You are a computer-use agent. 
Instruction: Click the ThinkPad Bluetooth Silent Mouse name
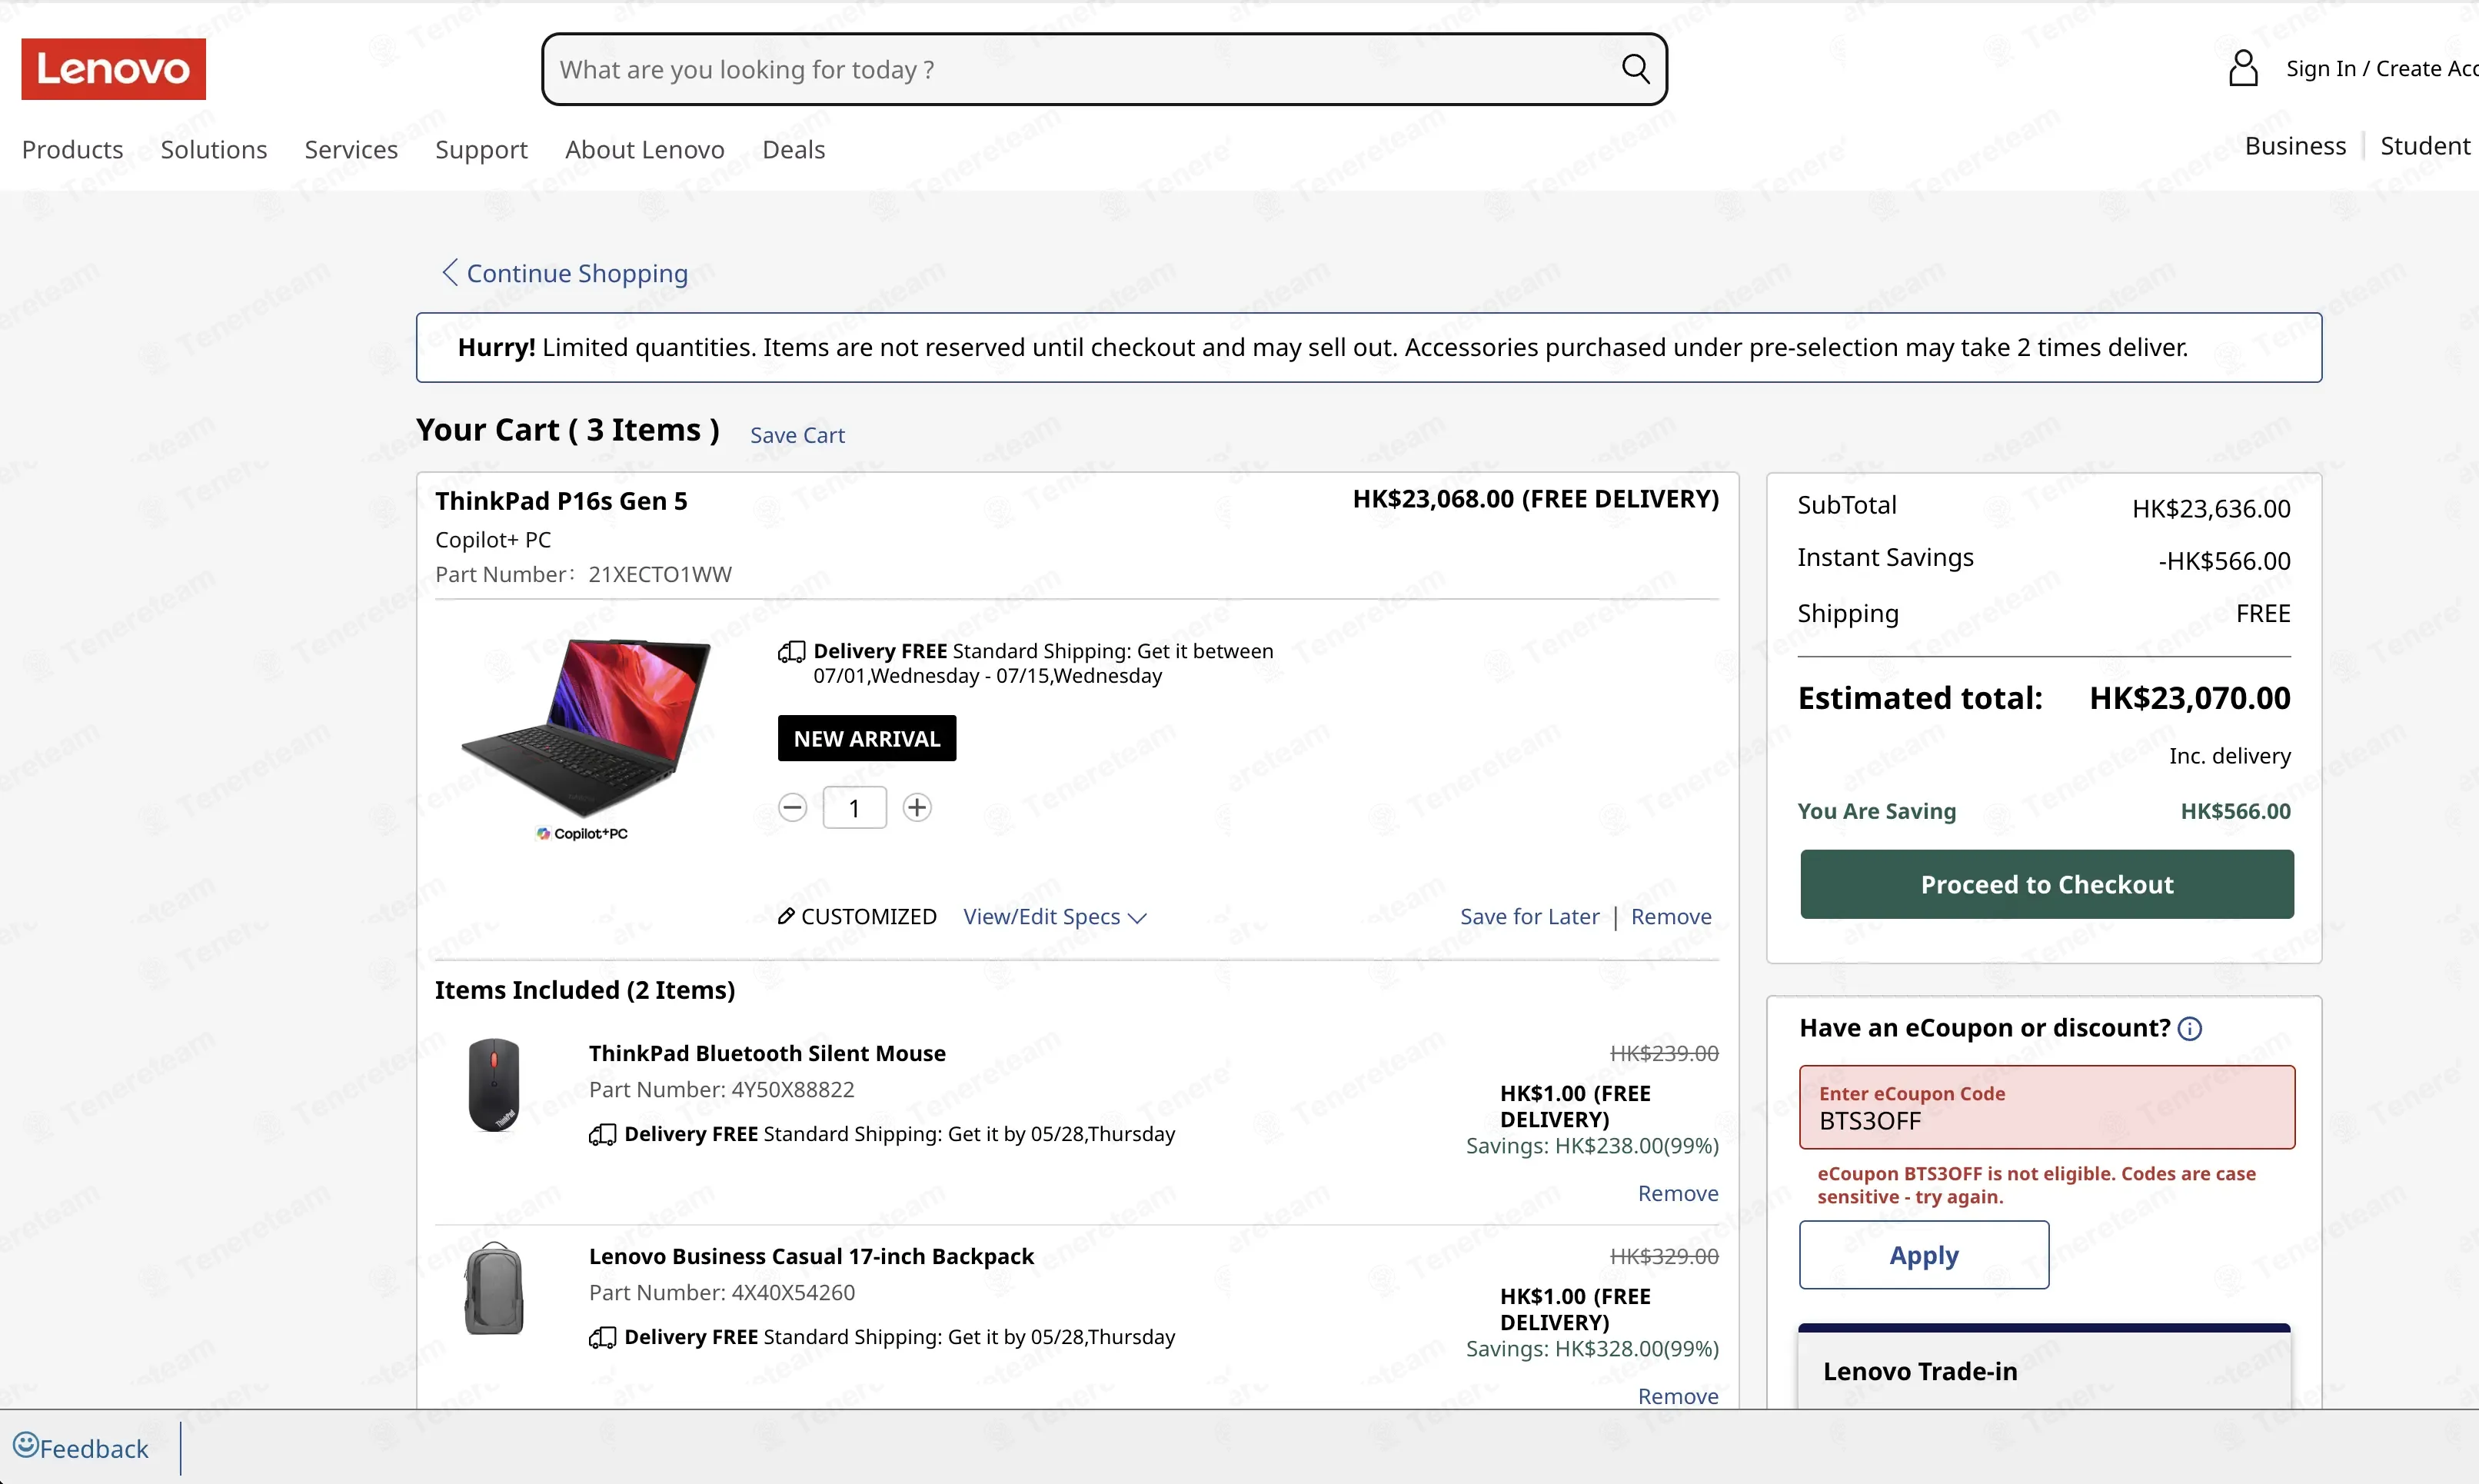767,1053
